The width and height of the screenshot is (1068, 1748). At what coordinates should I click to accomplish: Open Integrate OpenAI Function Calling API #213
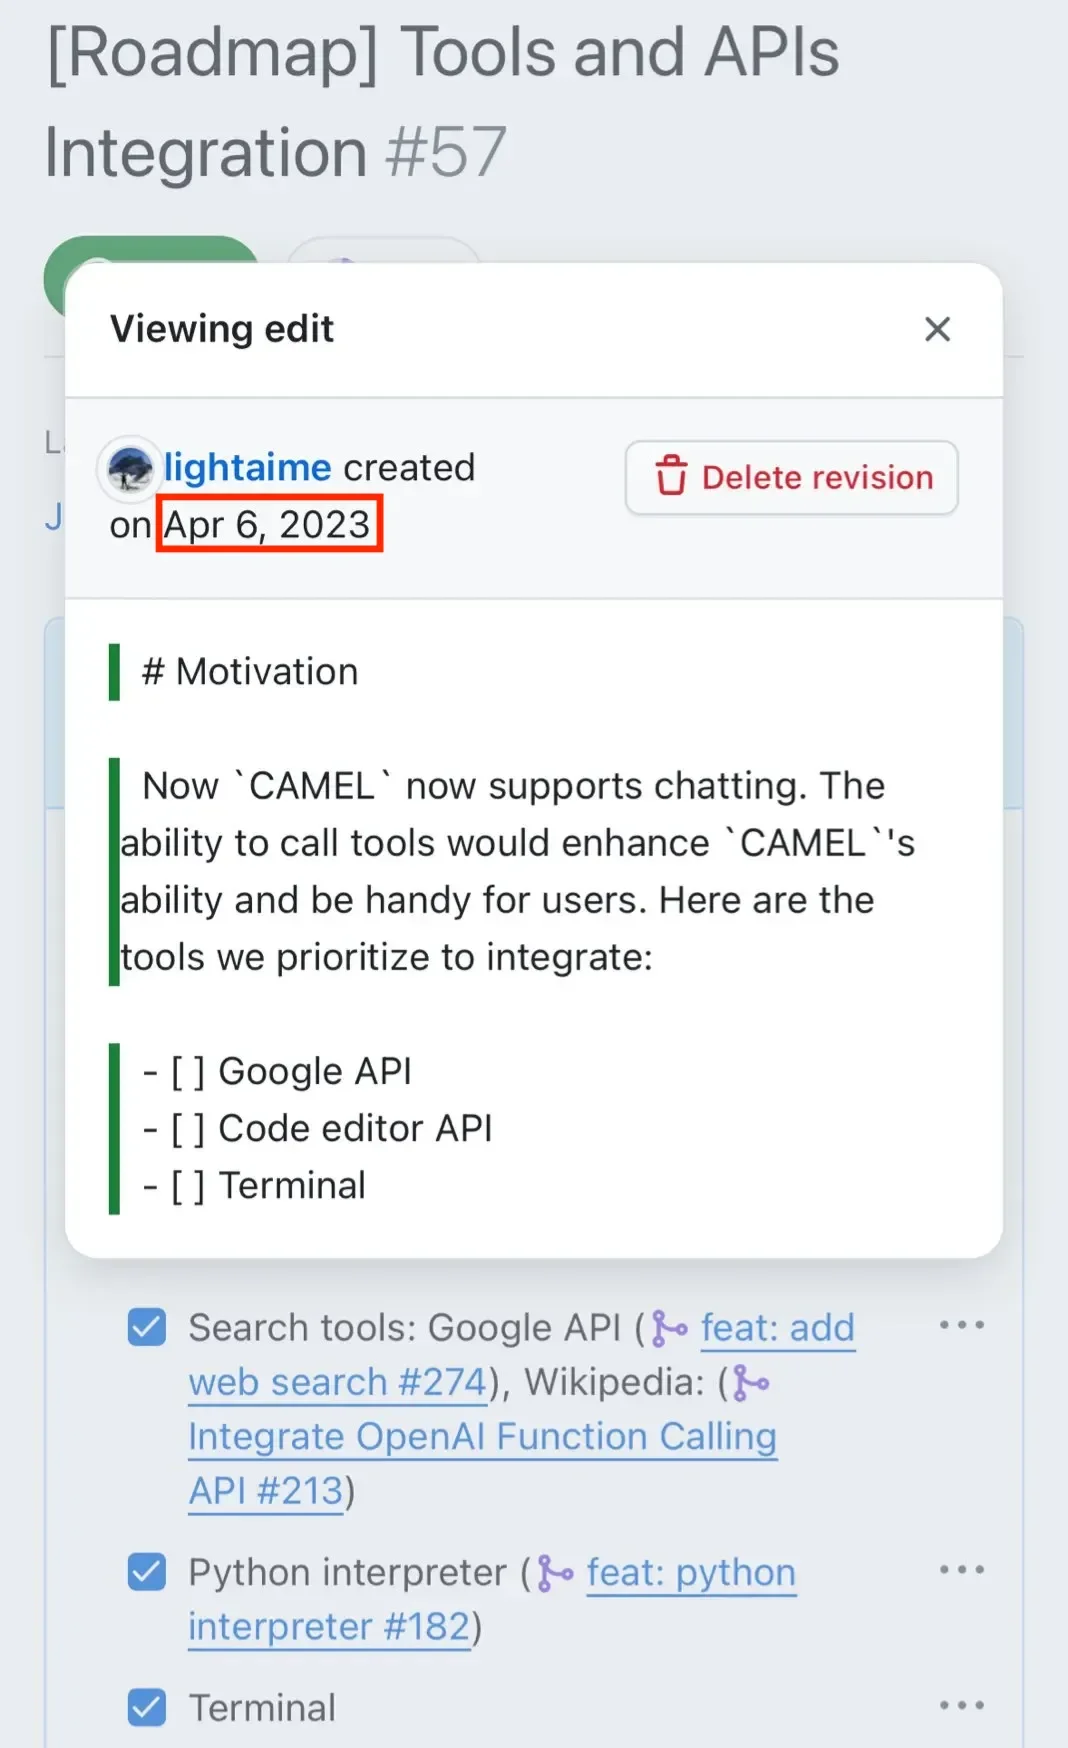tap(482, 1437)
